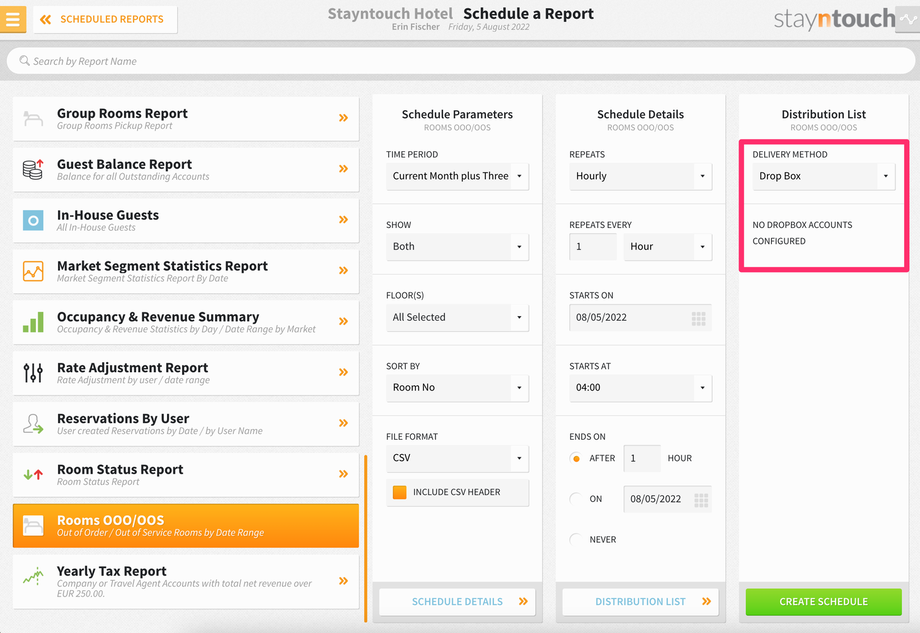Select the In-House Guests report item

pyautogui.click(x=185, y=221)
